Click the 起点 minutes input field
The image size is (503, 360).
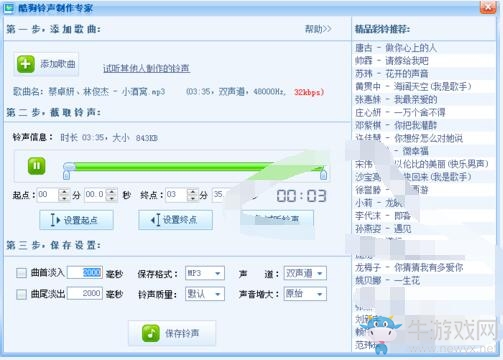click(x=48, y=195)
